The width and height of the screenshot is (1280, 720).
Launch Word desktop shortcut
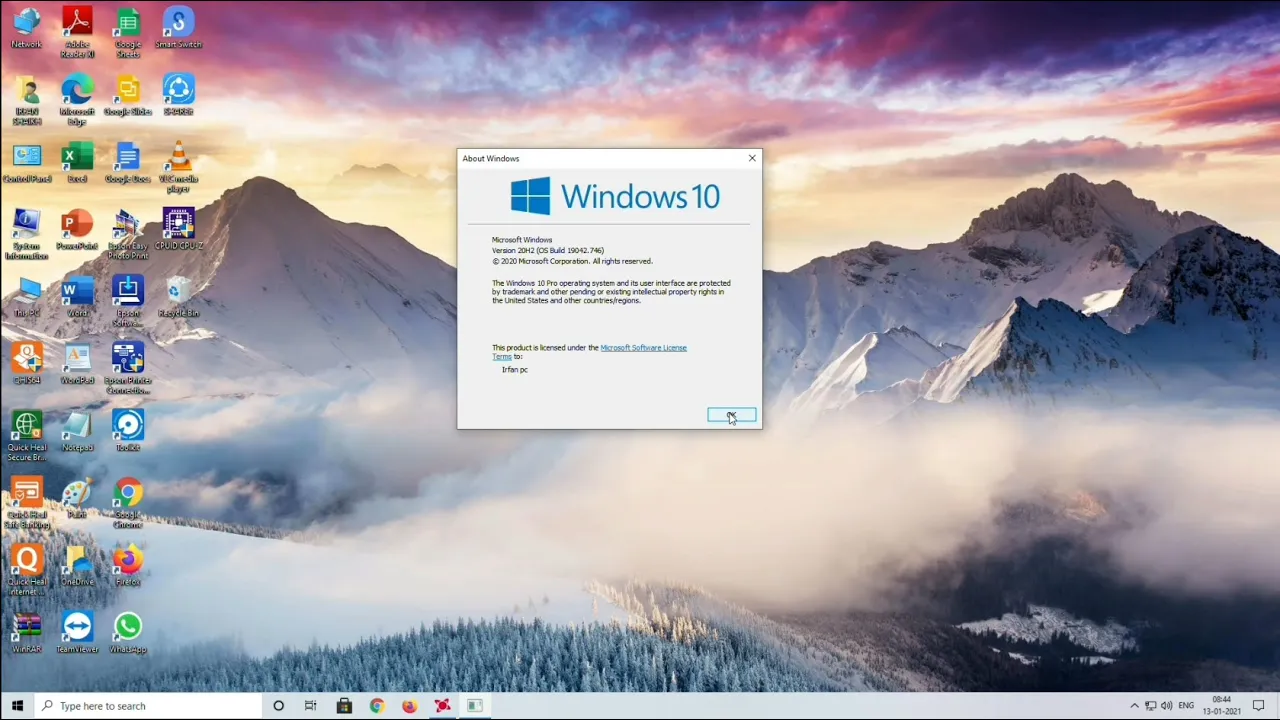[77, 297]
